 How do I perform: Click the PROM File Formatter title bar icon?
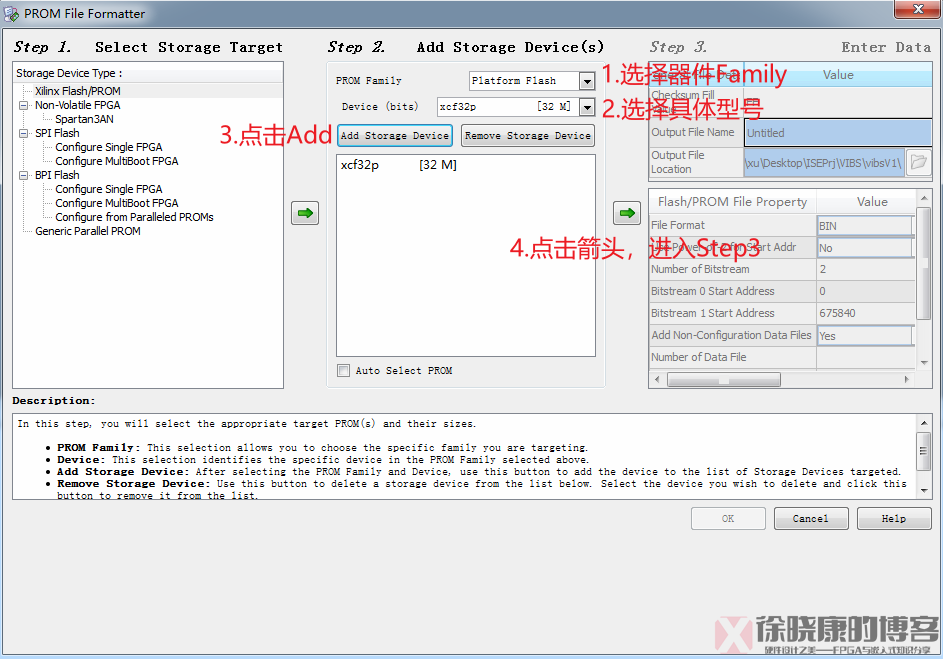(10, 13)
